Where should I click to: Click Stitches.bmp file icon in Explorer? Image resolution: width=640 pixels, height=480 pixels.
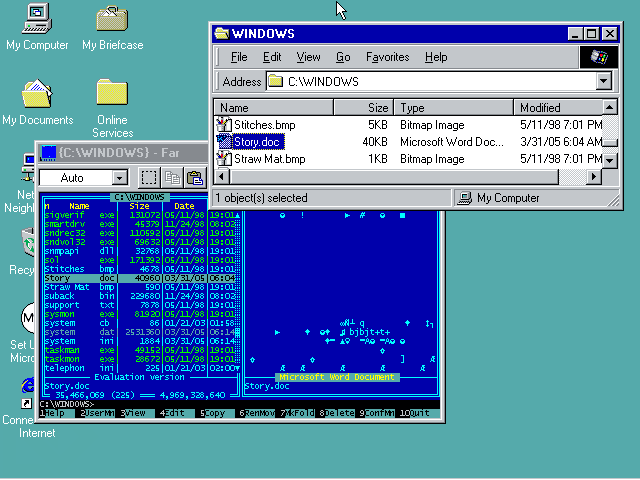pyautogui.click(x=224, y=124)
